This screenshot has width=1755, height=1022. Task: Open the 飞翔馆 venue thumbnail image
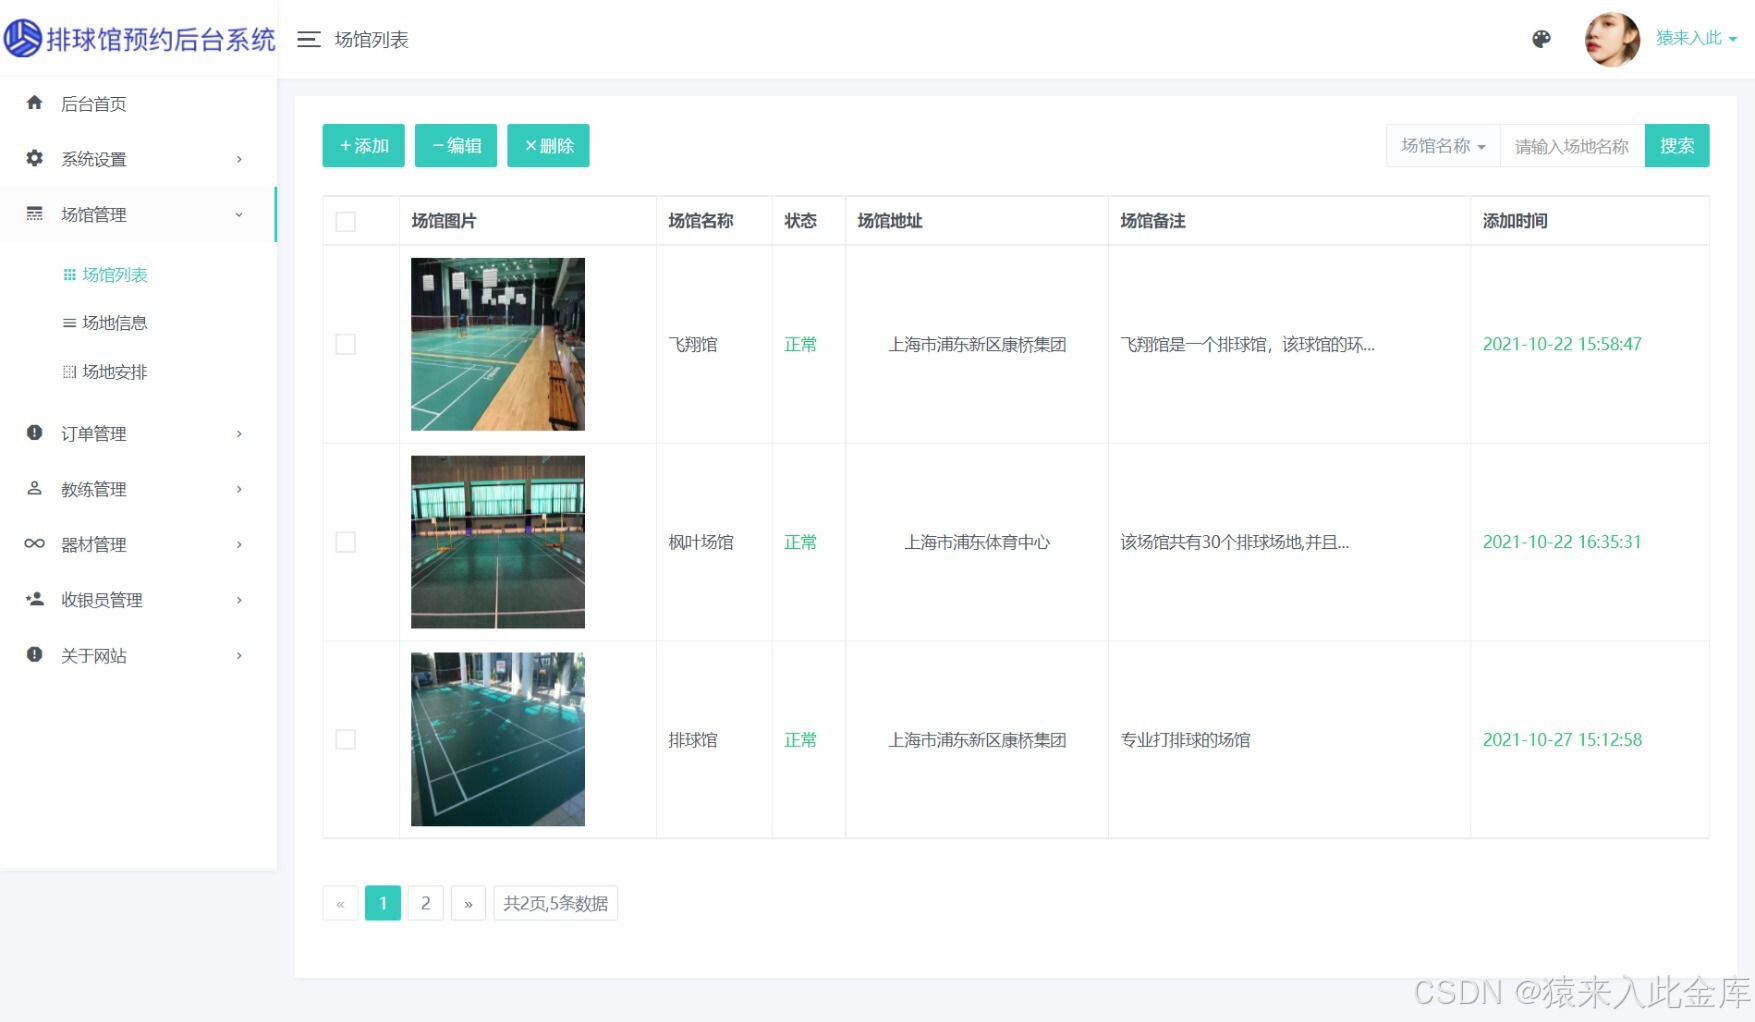tap(498, 344)
